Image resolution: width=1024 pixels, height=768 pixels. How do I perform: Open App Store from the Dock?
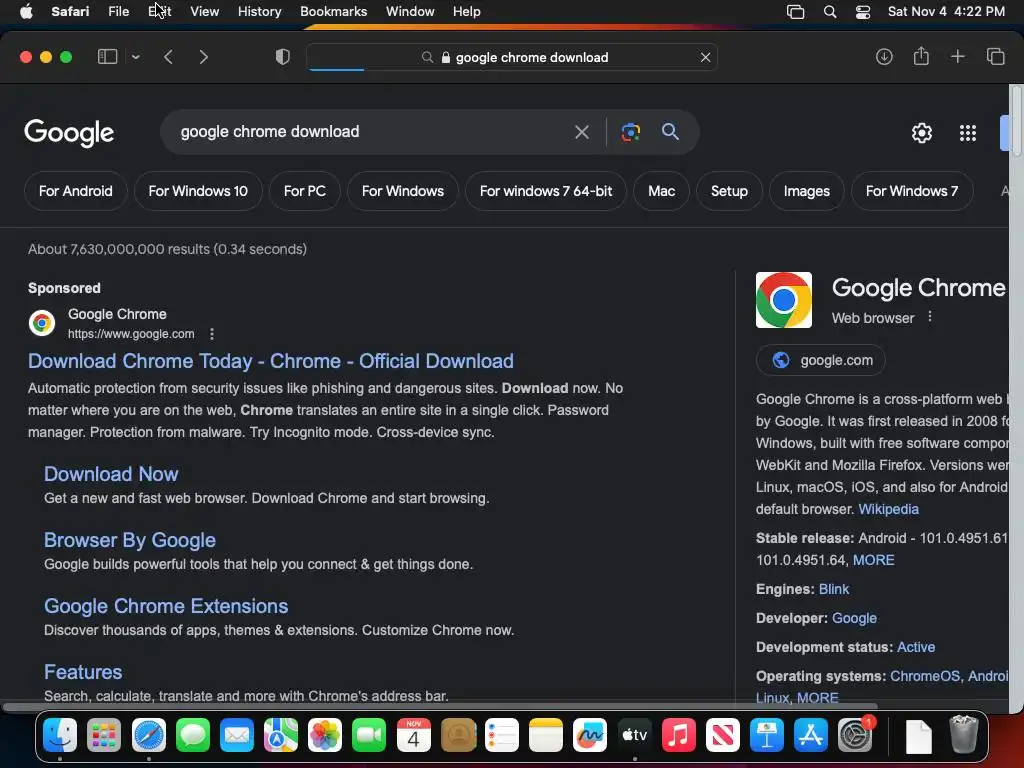(810, 735)
